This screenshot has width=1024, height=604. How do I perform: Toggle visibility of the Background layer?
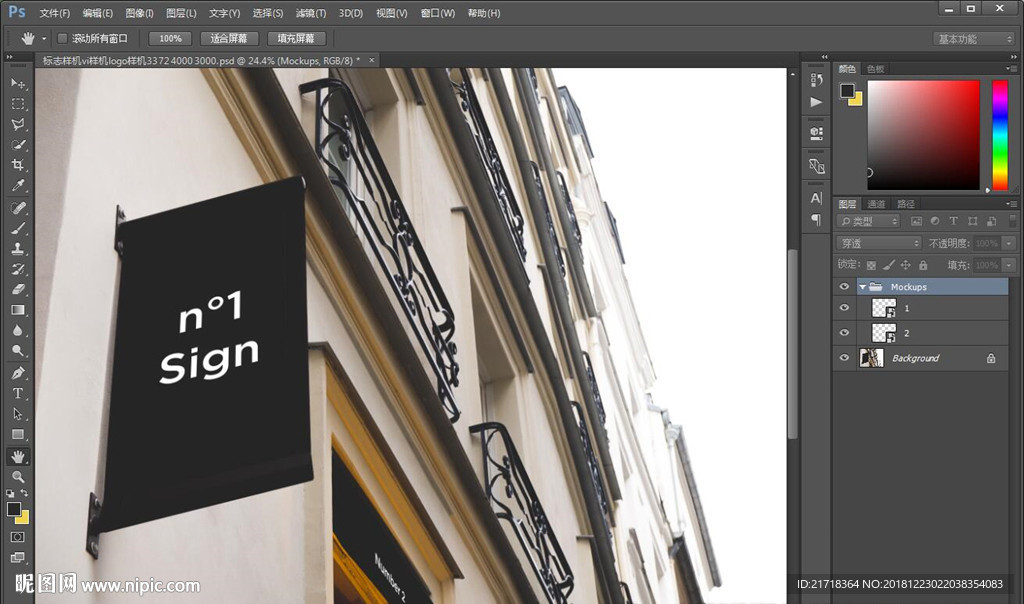[x=844, y=358]
